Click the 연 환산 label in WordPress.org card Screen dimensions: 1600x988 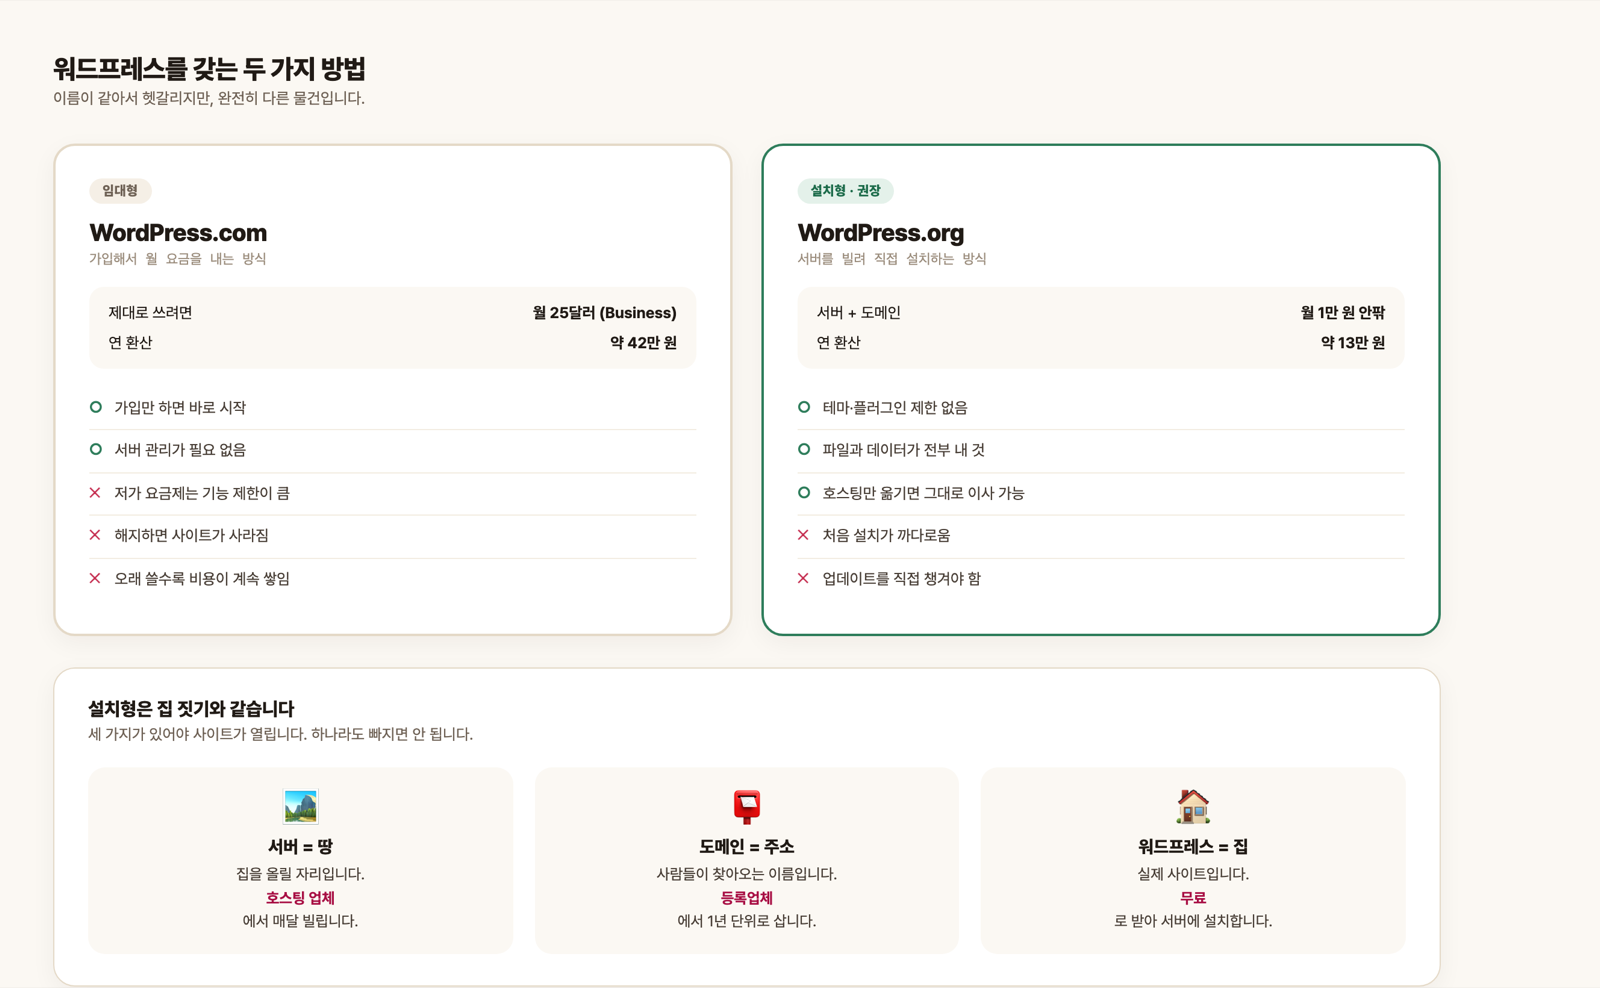pyautogui.click(x=838, y=343)
